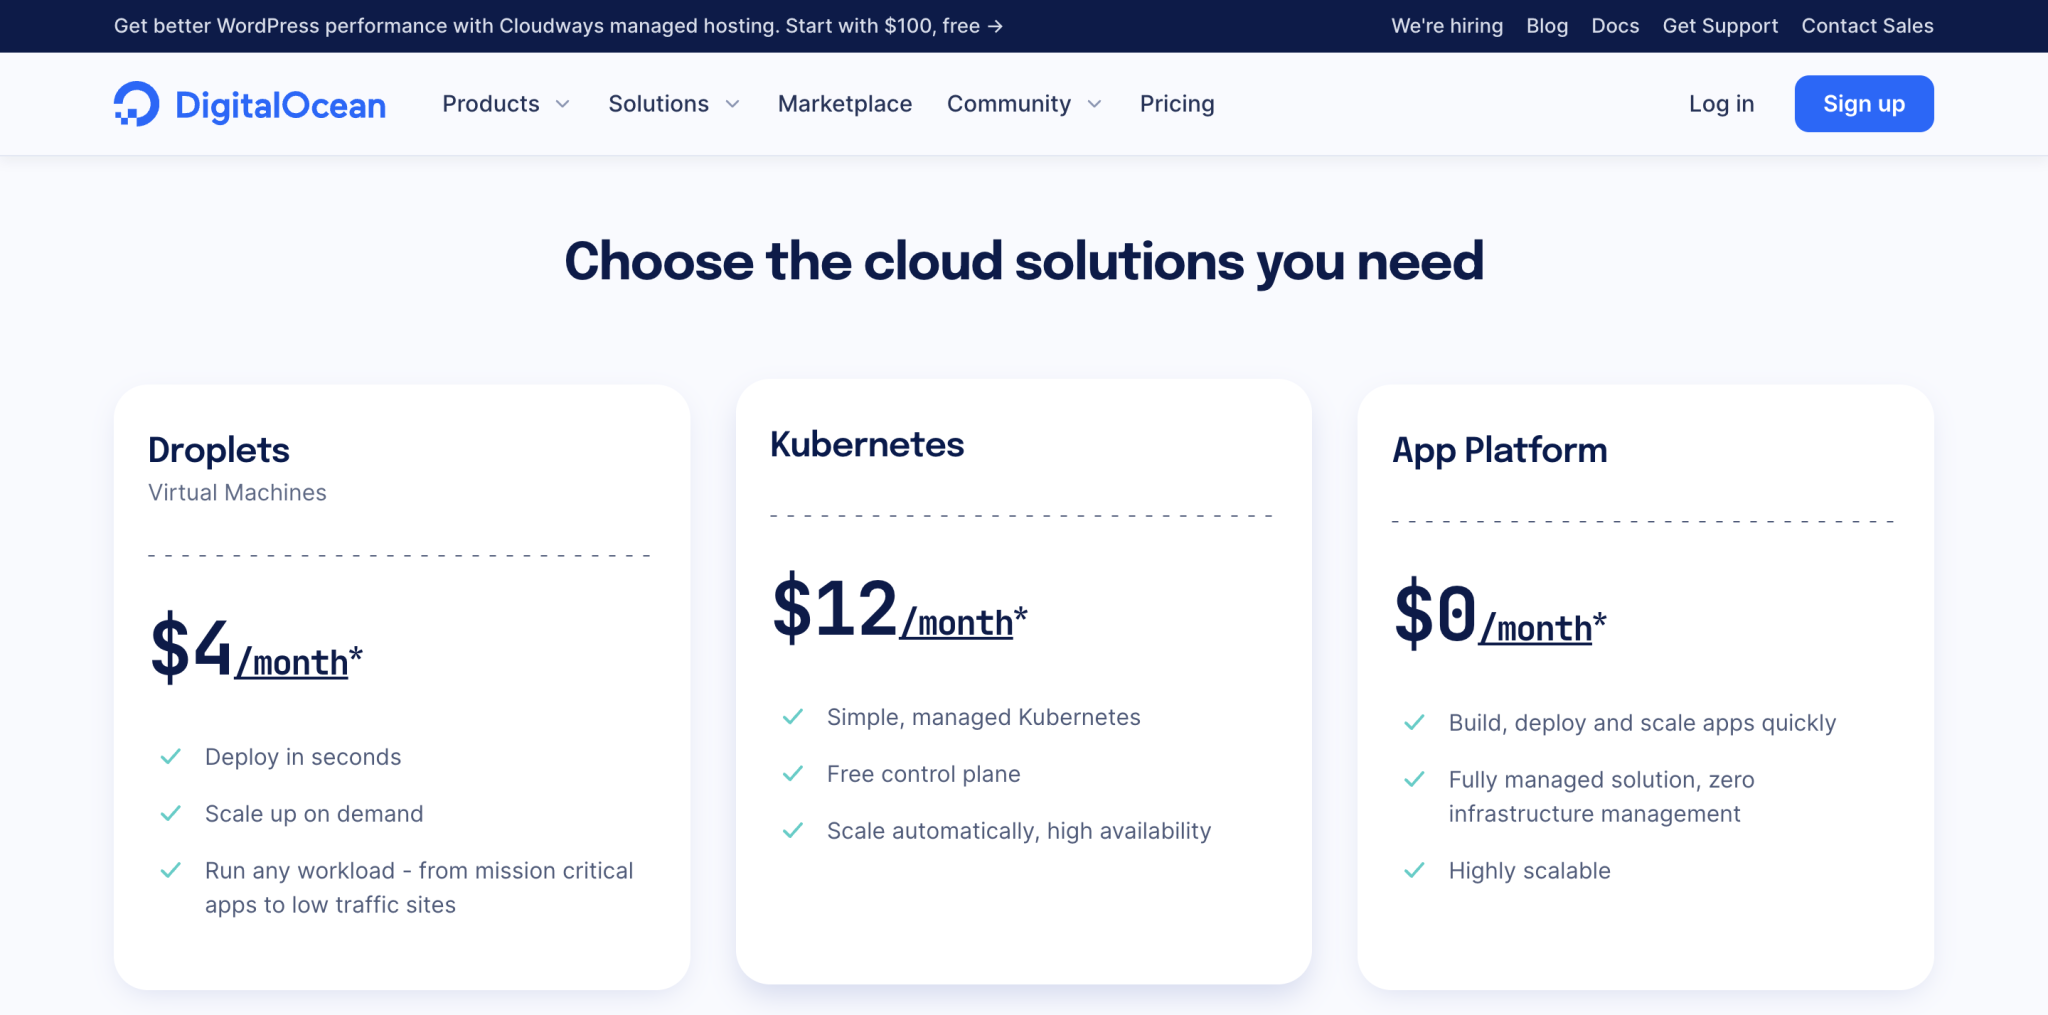Click the arrow icon in the Cloudways banner
Viewport: 2048px width, 1015px height.
[x=994, y=26]
